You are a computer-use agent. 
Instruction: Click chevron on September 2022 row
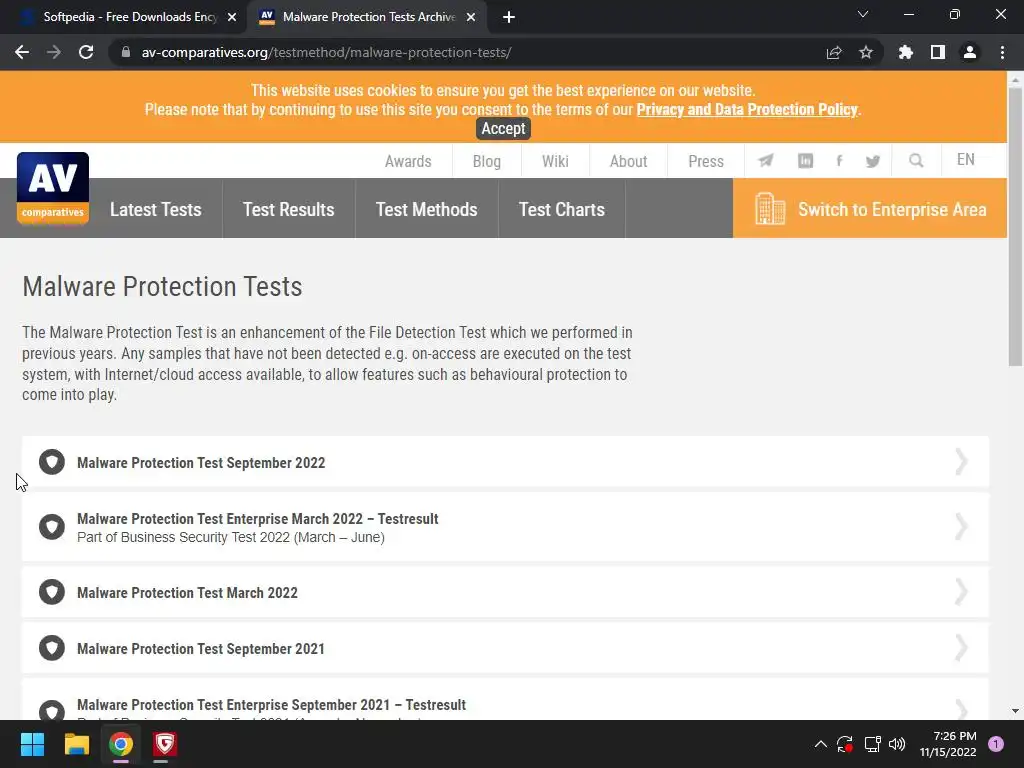pos(961,462)
